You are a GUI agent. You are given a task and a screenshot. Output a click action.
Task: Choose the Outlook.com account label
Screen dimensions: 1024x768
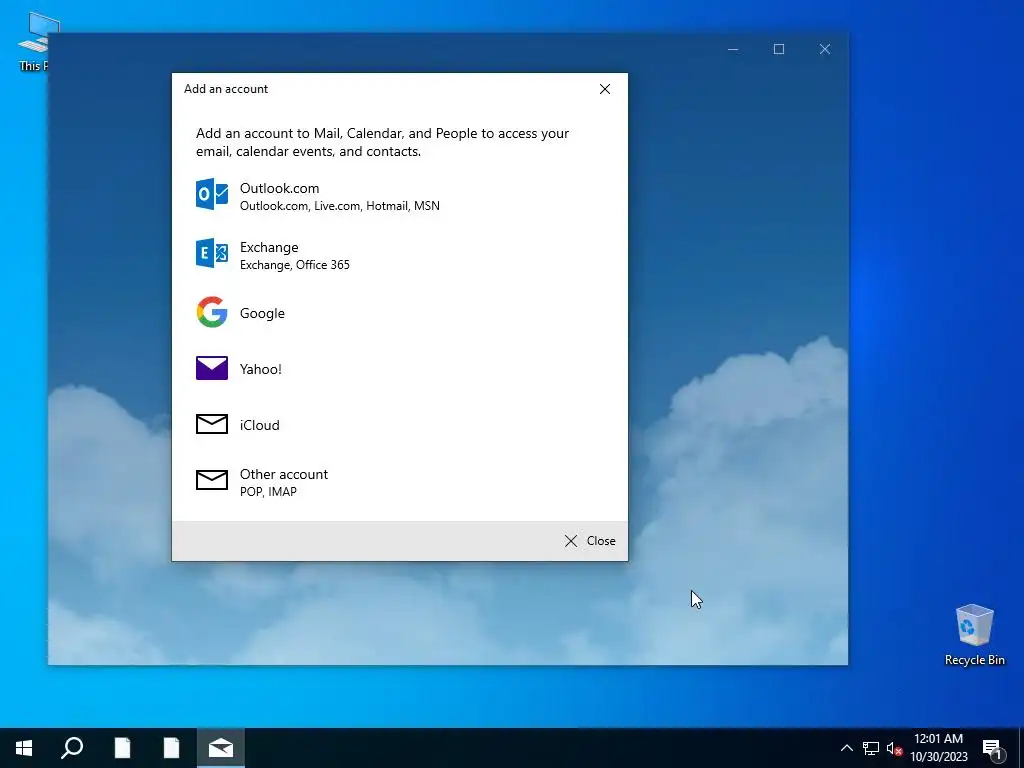pyautogui.click(x=280, y=188)
